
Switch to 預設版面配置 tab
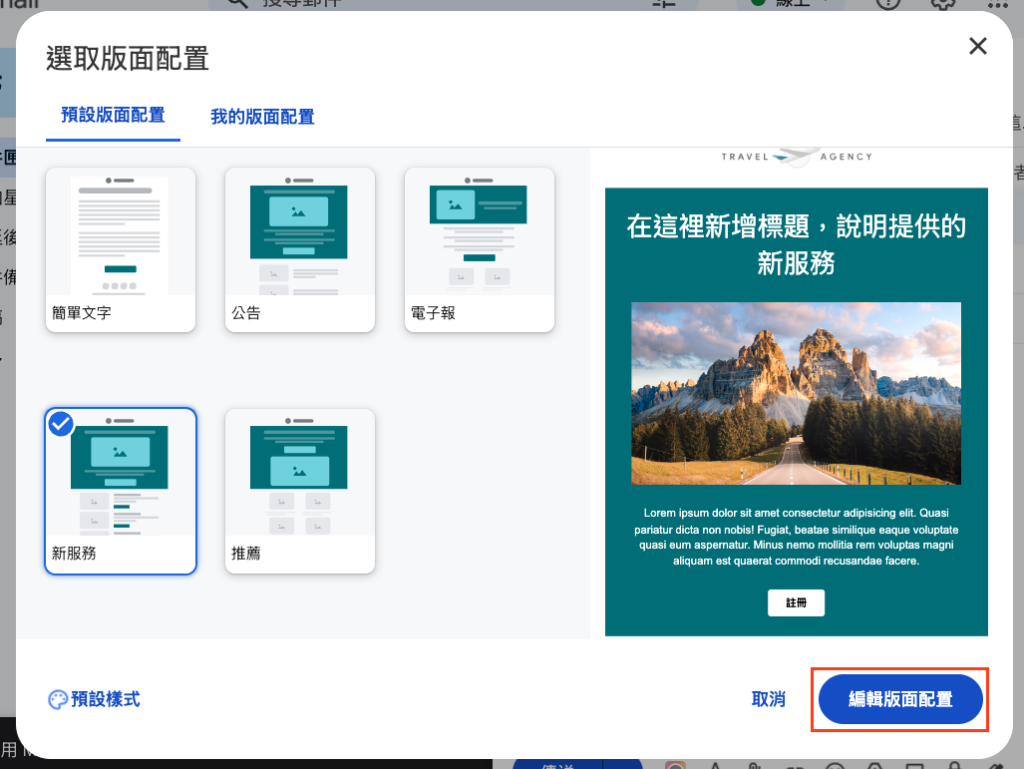click(113, 116)
